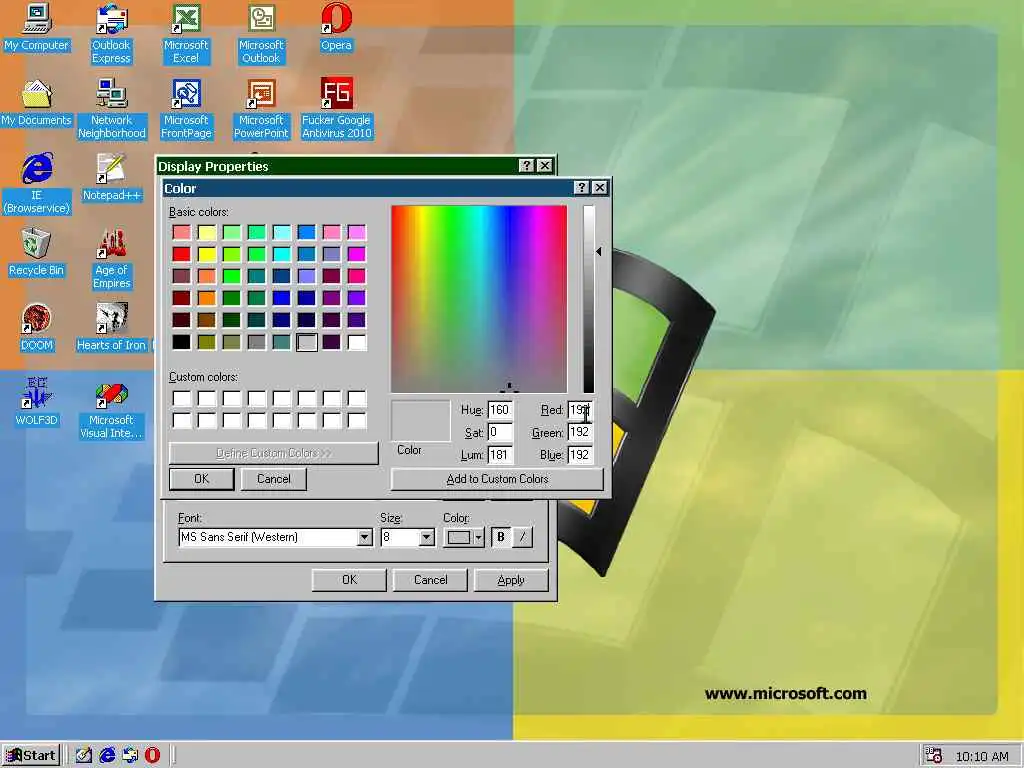Viewport: 1024px width, 768px height.
Task: Pick the selected silver-gray basic color swatch
Action: point(307,342)
